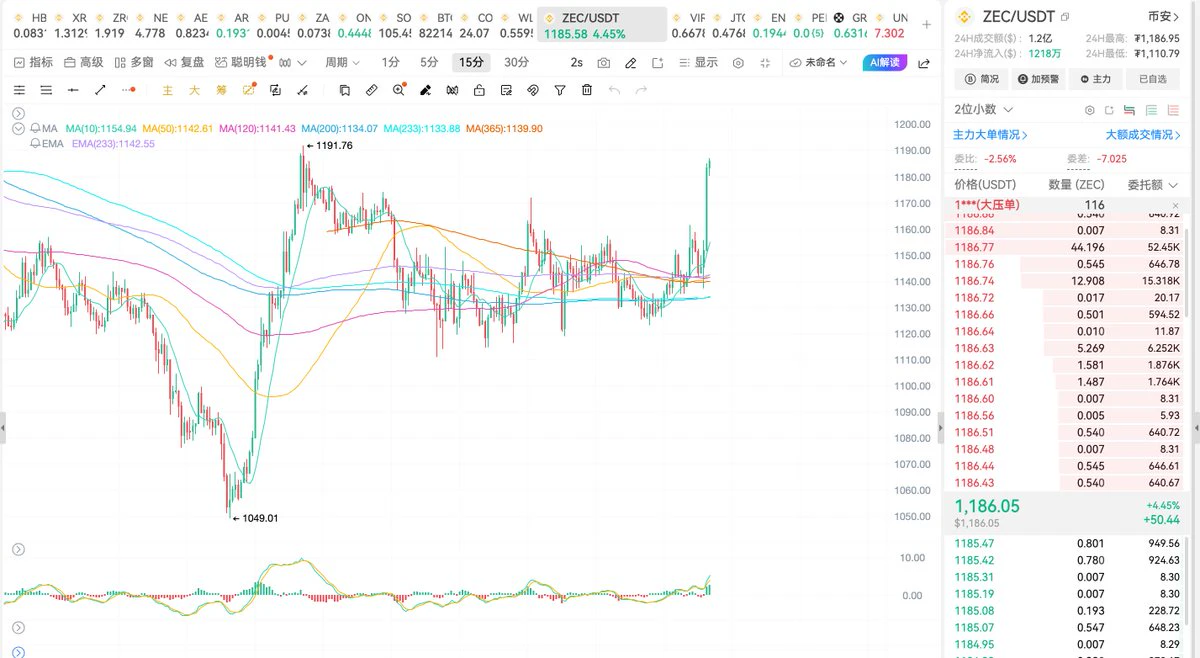Image resolution: width=1200 pixels, height=658 pixels.
Task: Open the 主力大单情况 link
Action: click(990, 134)
